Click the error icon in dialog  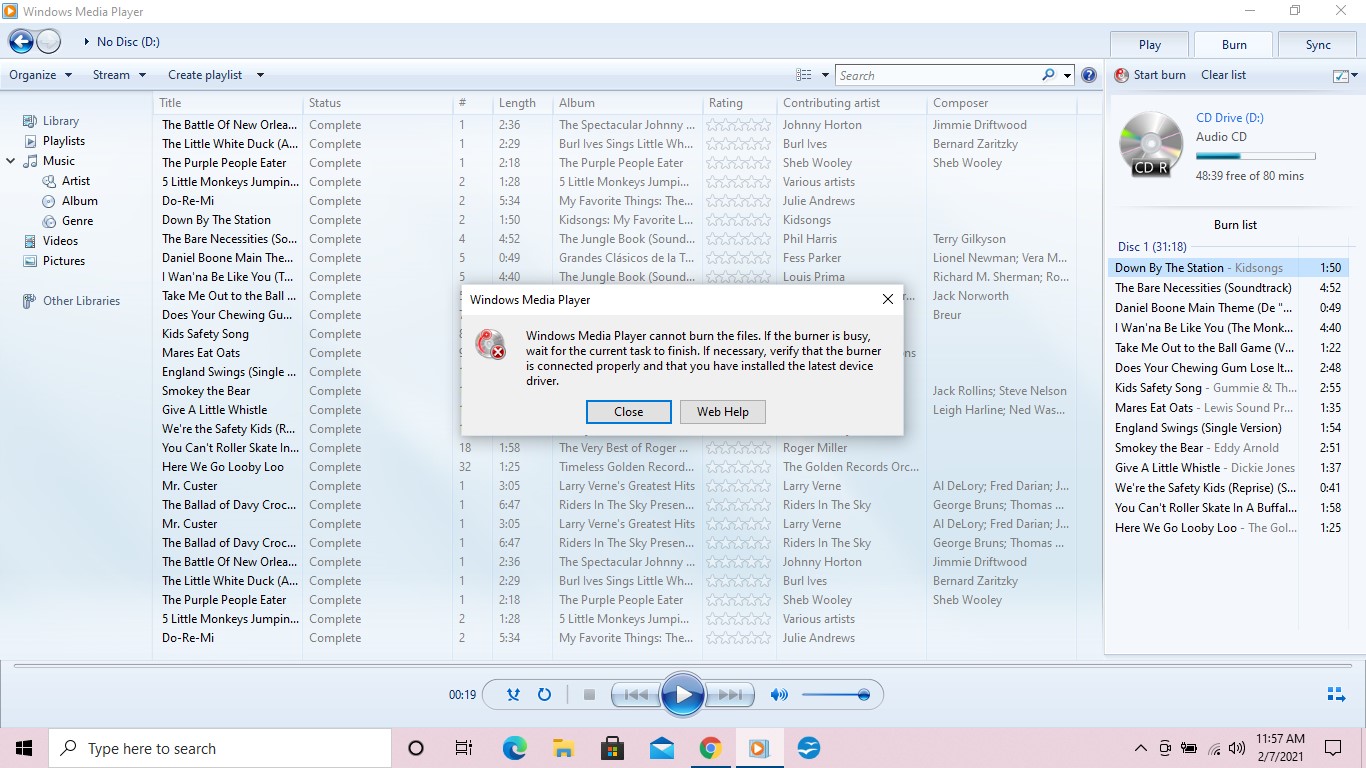pos(491,344)
